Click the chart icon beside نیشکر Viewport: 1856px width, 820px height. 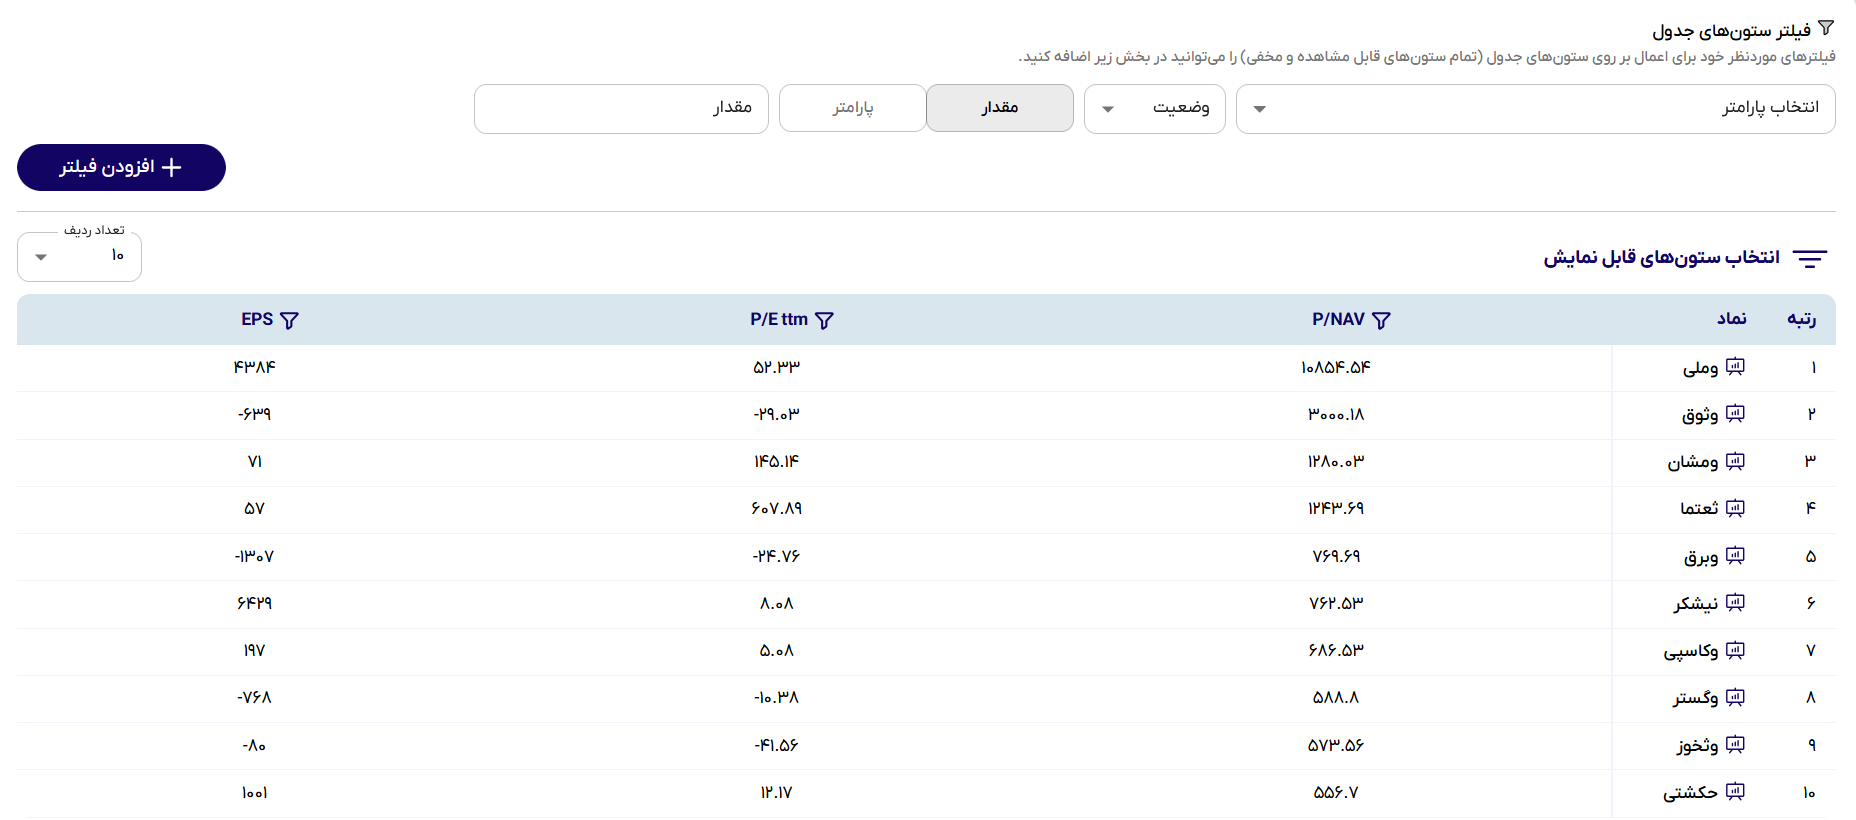click(1735, 603)
